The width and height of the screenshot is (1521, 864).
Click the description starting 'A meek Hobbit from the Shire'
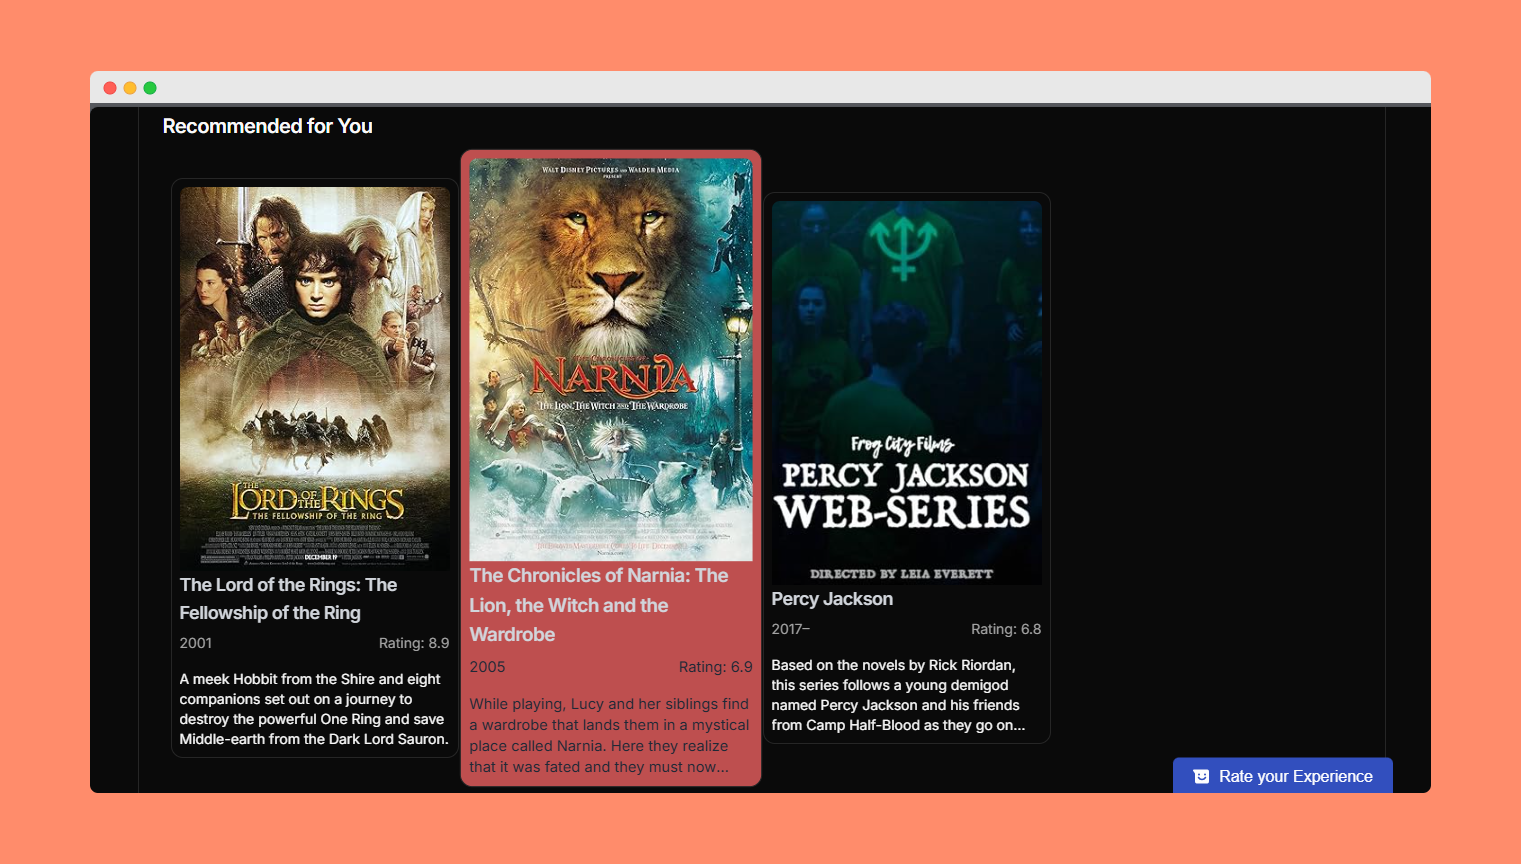[314, 709]
